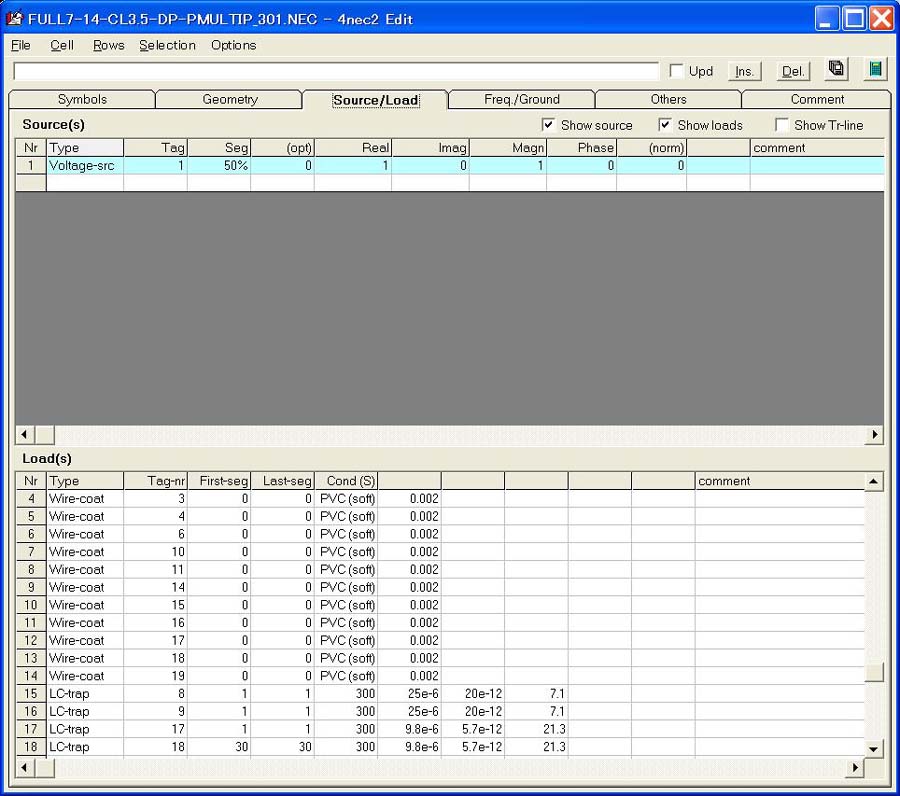Screen dimensions: 900x796
Task: Click the green calculator run icon
Action: point(875,69)
